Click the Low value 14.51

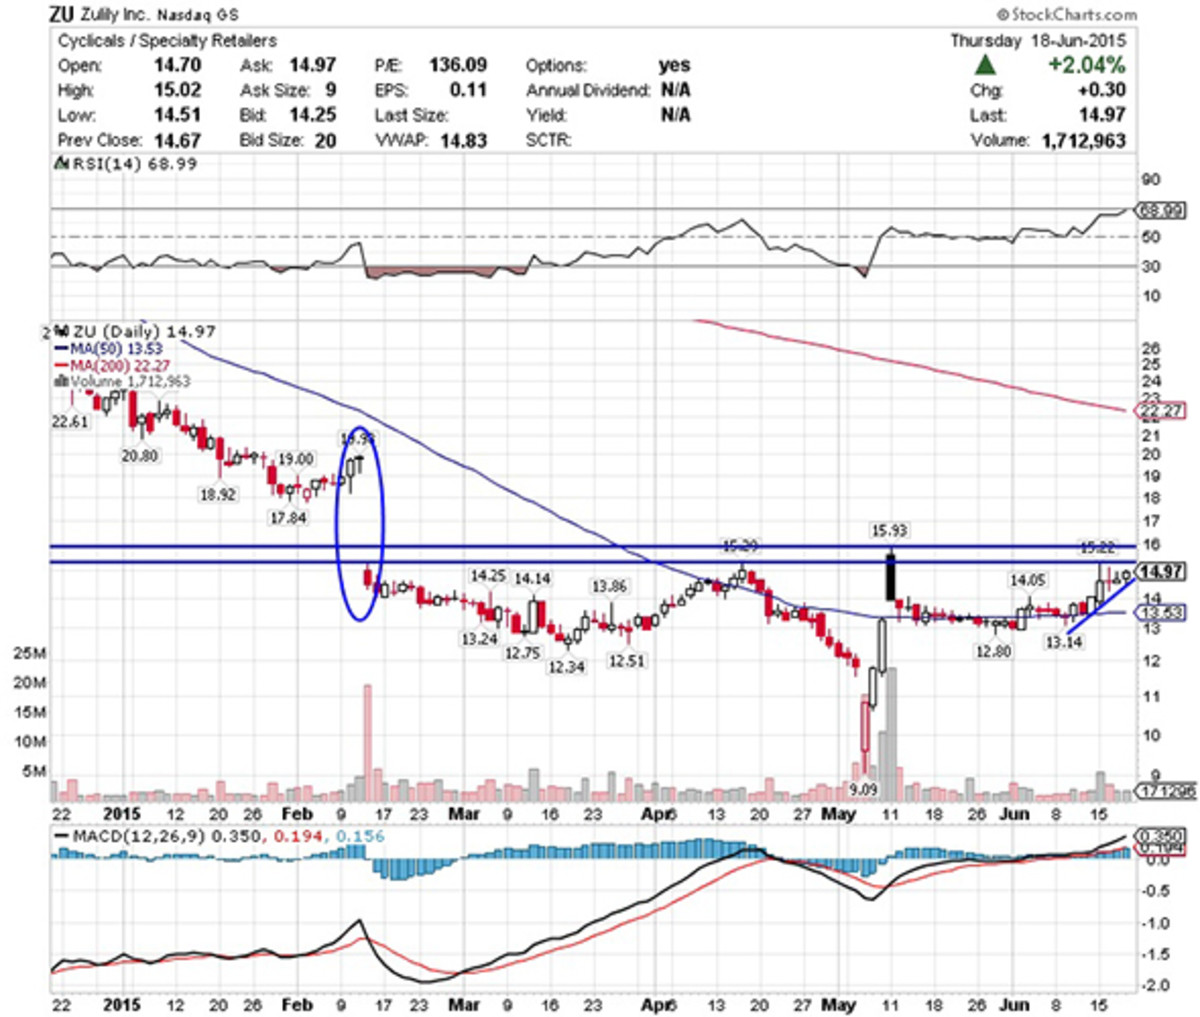(177, 115)
